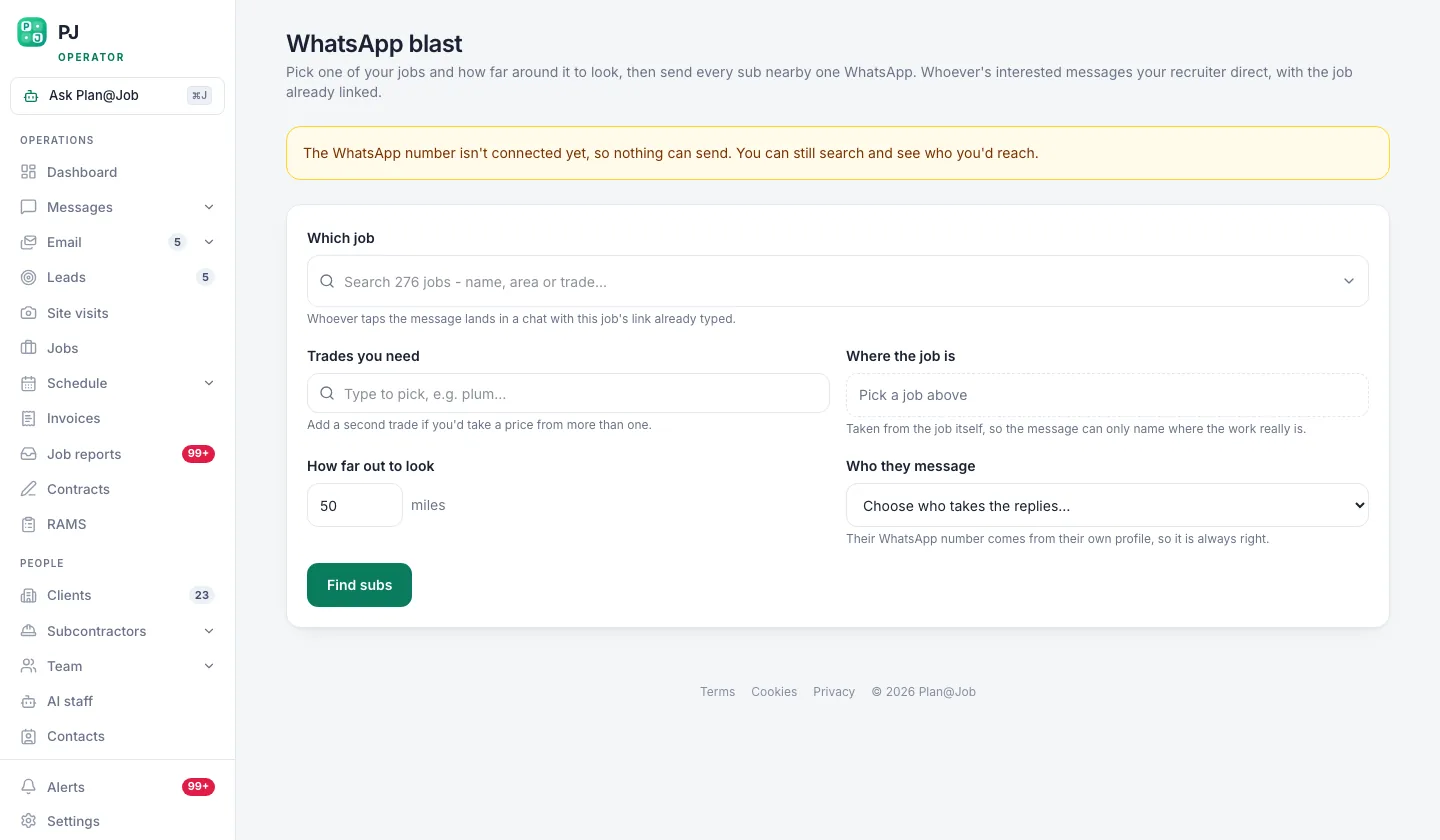Open Job reports section
The image size is (1440, 840).
[x=117, y=454]
